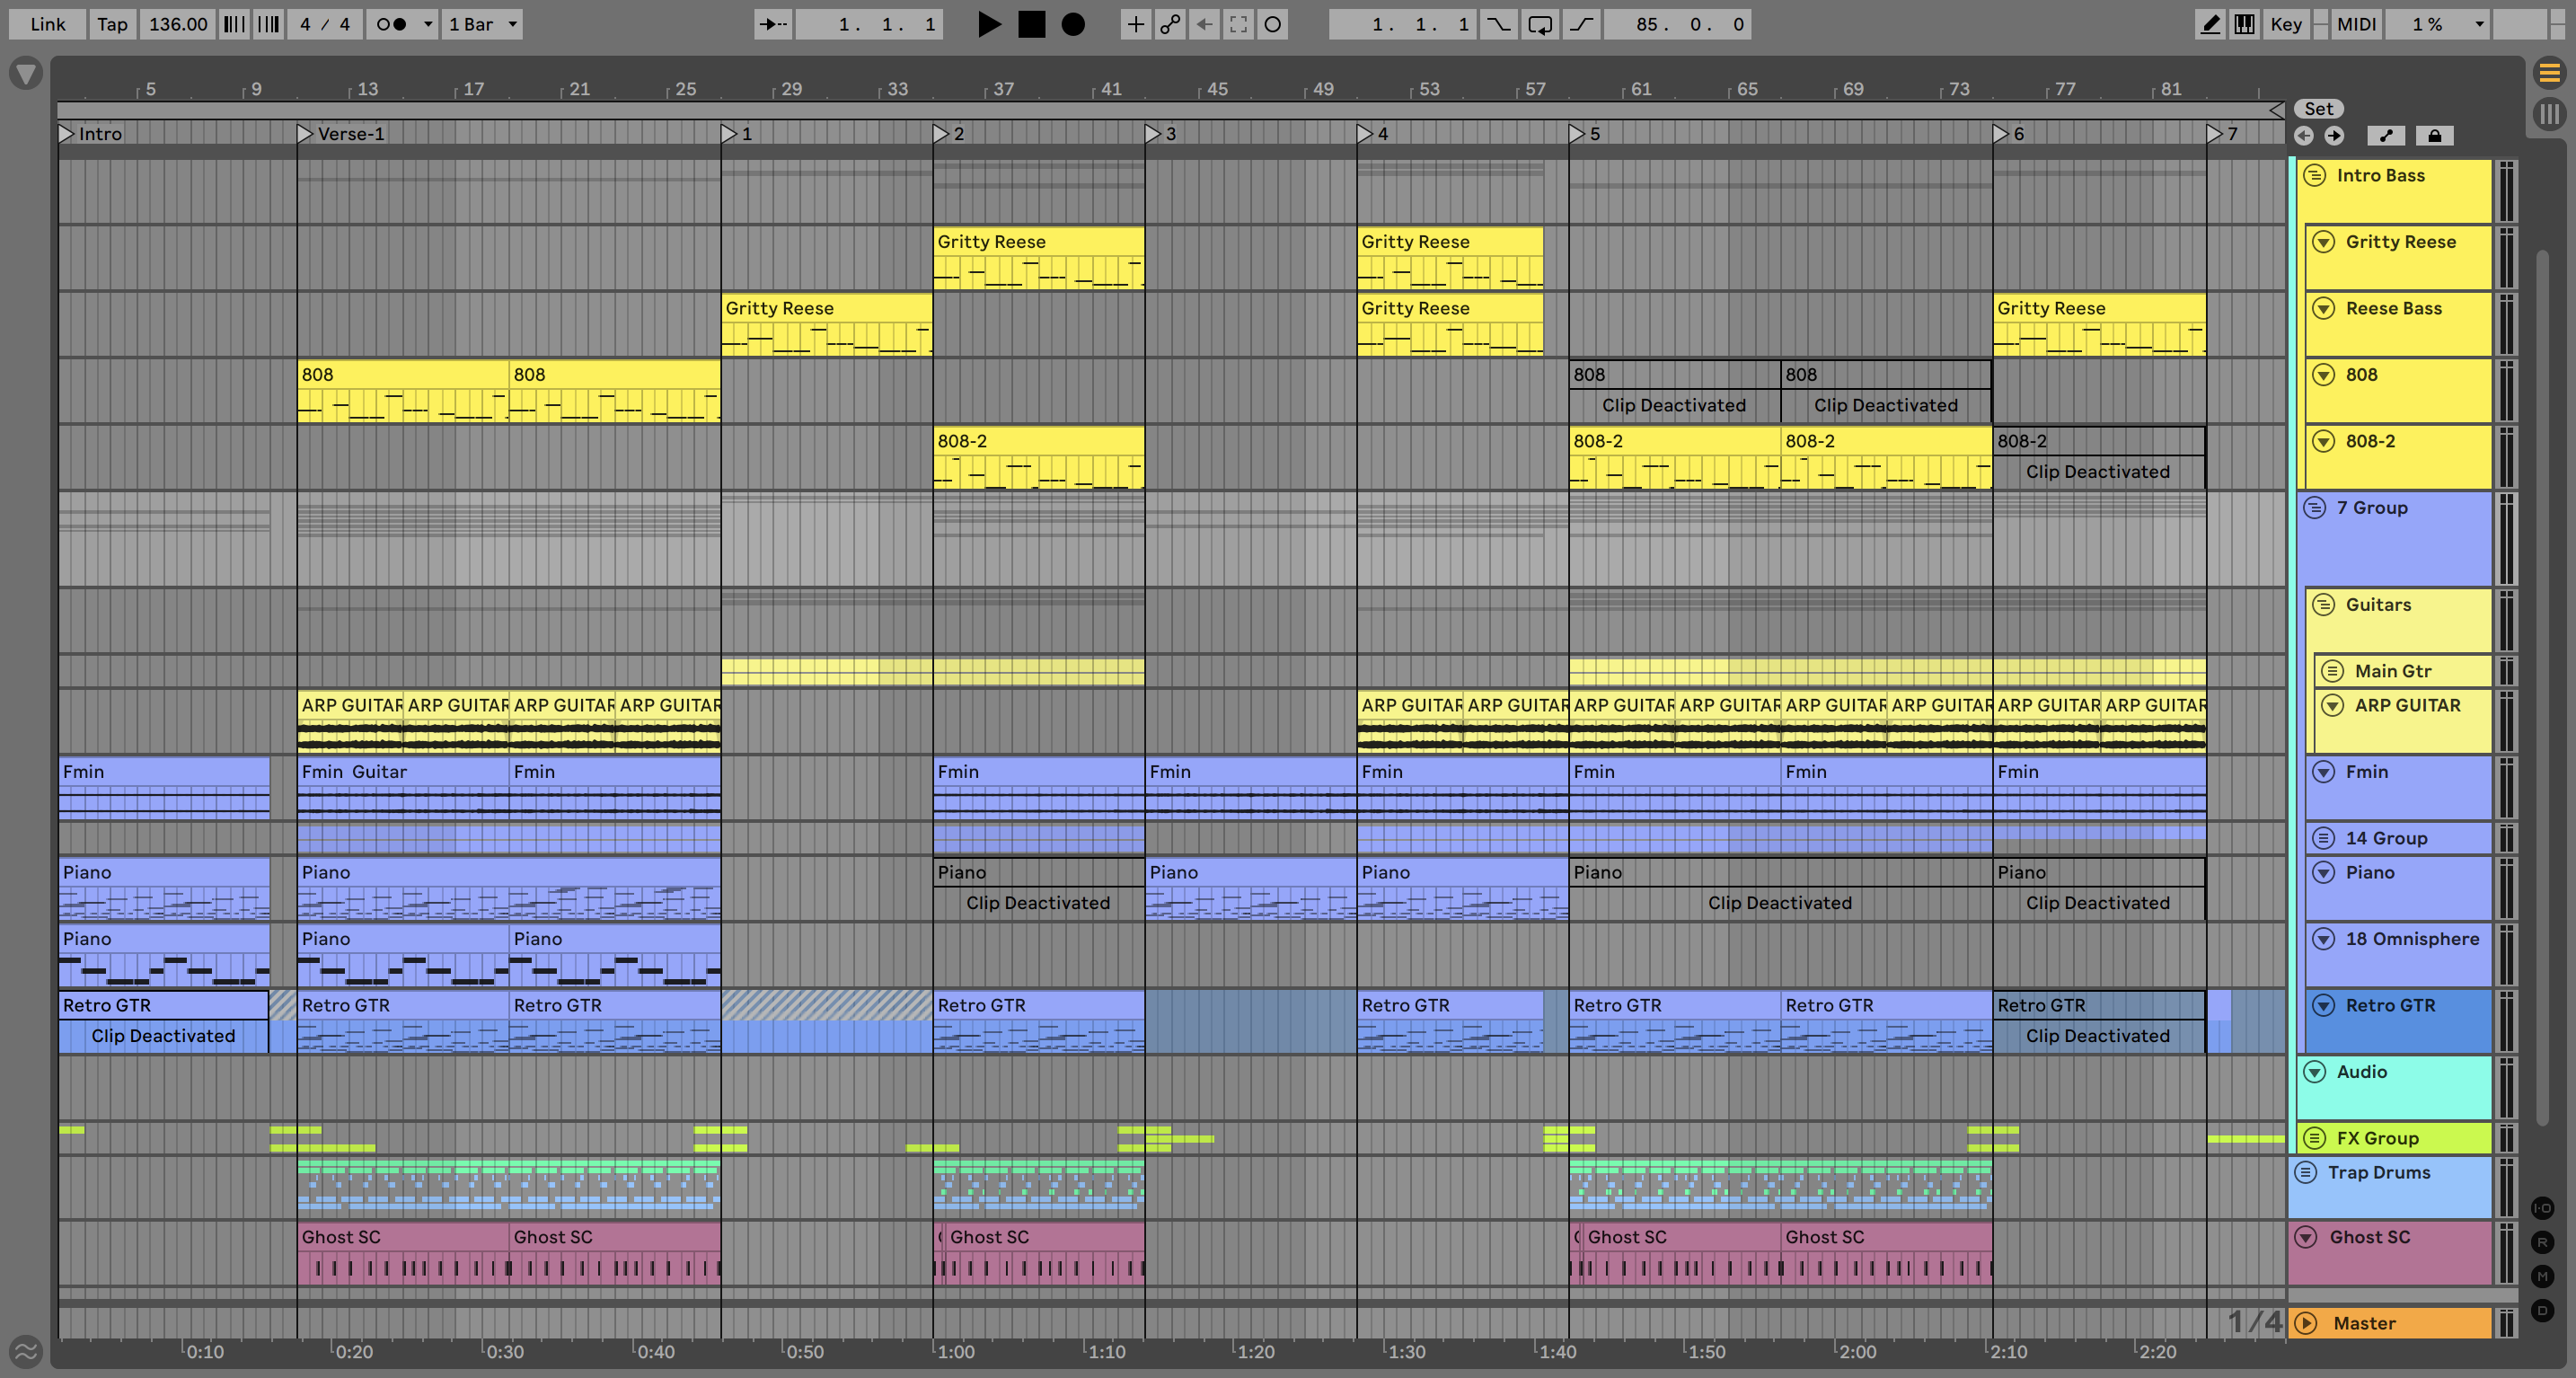Click the Arrangement Record button
Screen dimensions: 2576x1378
(x=1073, y=24)
